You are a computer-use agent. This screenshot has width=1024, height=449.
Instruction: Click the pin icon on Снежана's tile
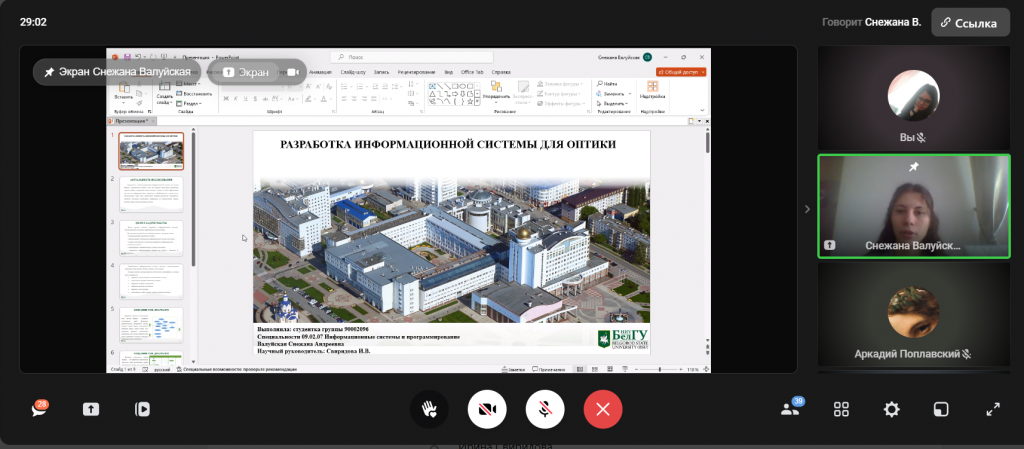914,168
